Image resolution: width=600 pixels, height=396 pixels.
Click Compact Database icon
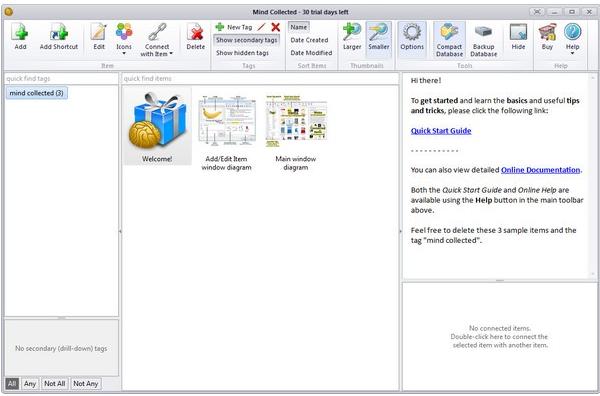[x=450, y=40]
